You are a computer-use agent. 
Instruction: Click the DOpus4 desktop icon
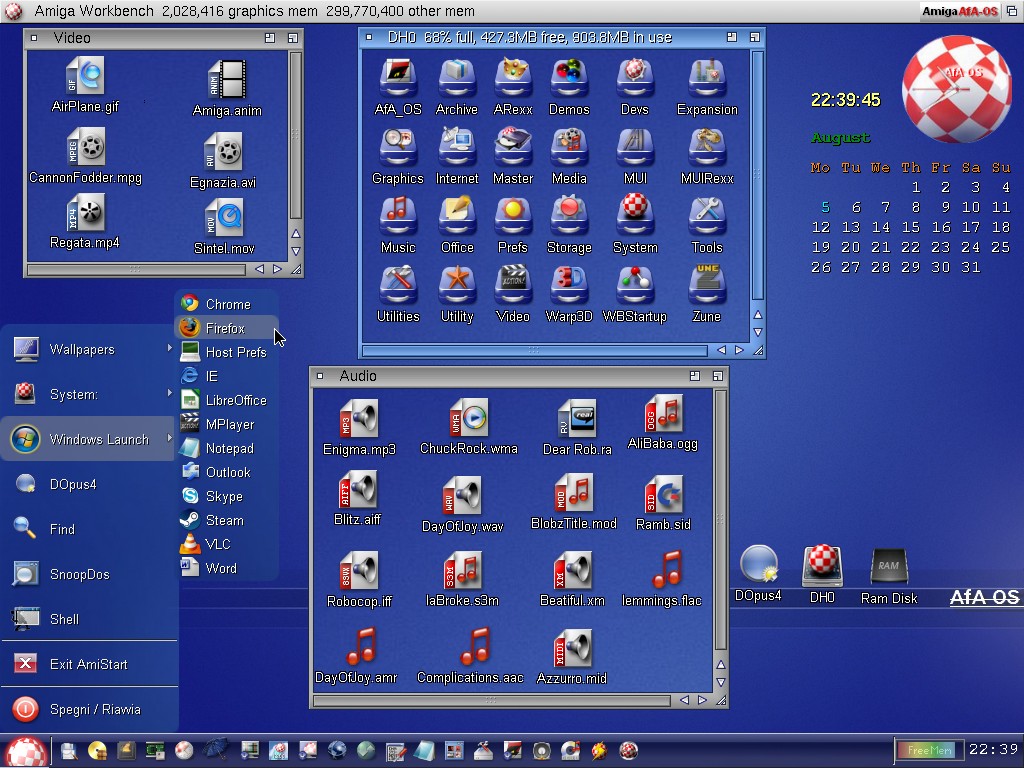[x=758, y=568]
